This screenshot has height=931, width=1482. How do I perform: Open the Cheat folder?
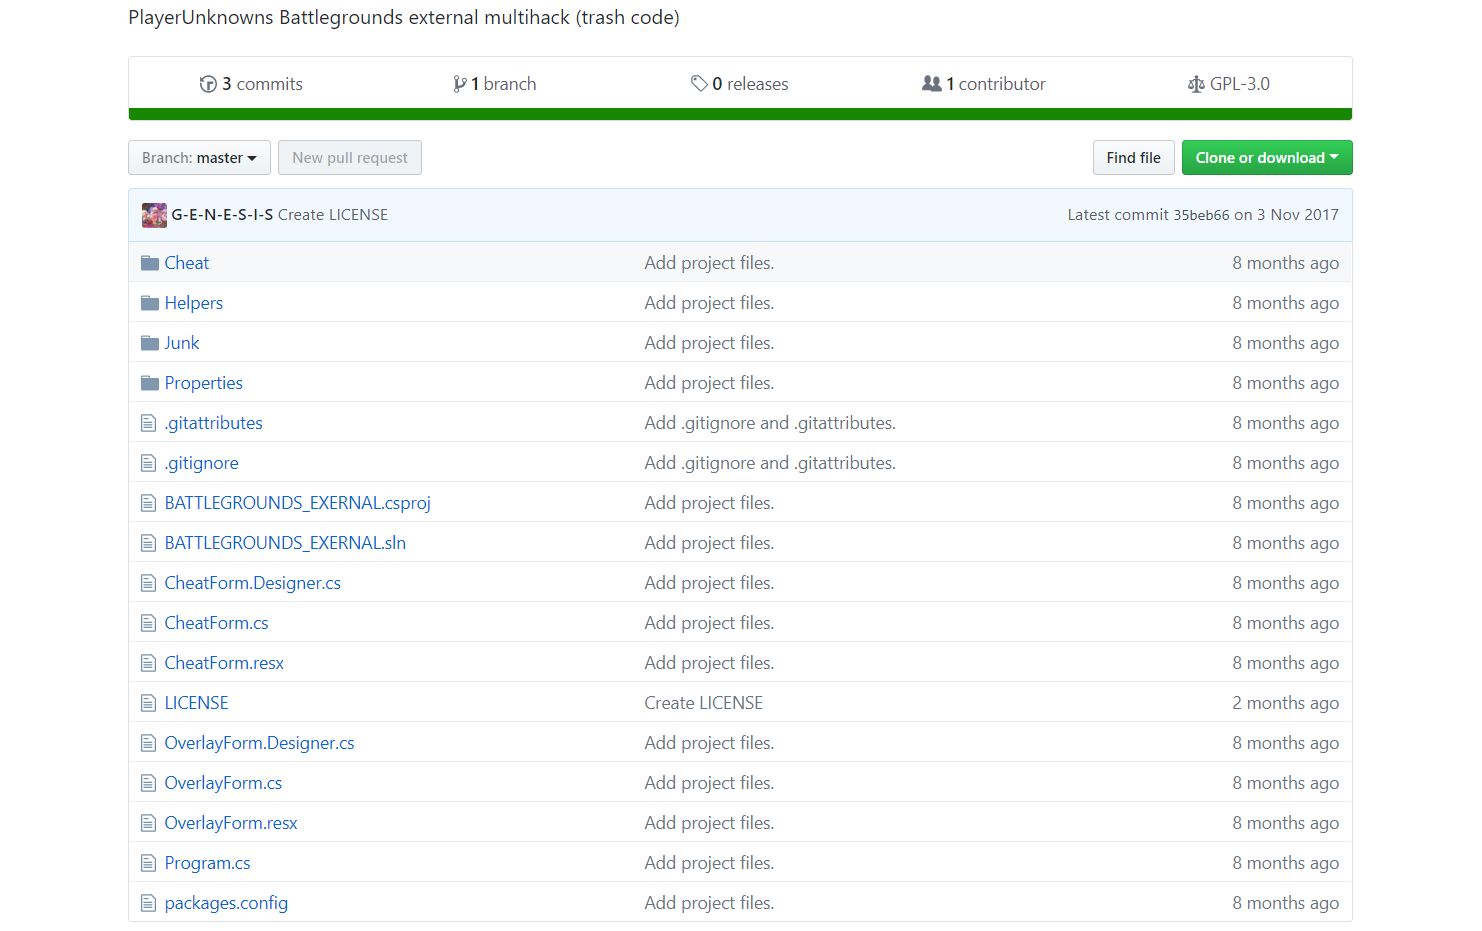187,263
